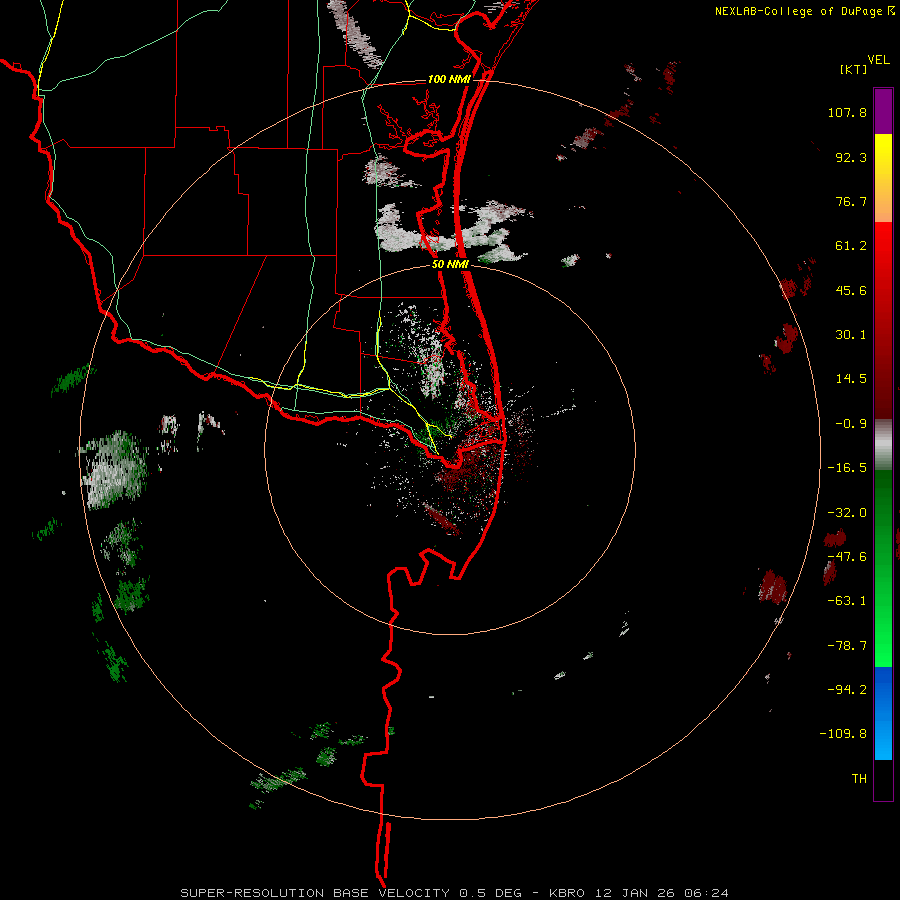Click the TH legend label
The width and height of the screenshot is (900, 900).
click(x=859, y=778)
